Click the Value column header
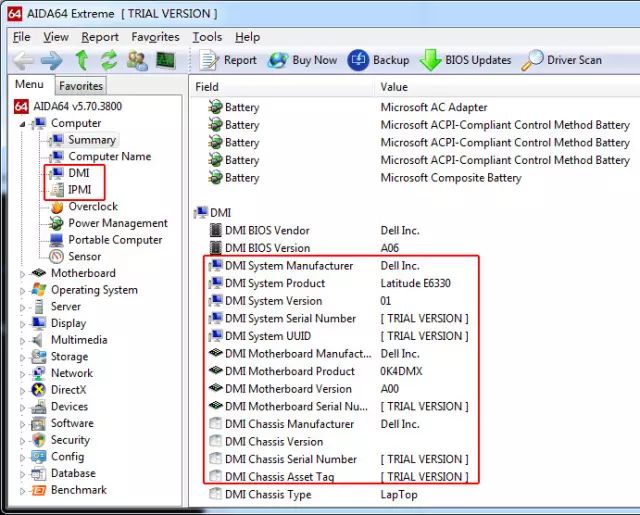Screen dimensions: 640x515 click(507, 87)
